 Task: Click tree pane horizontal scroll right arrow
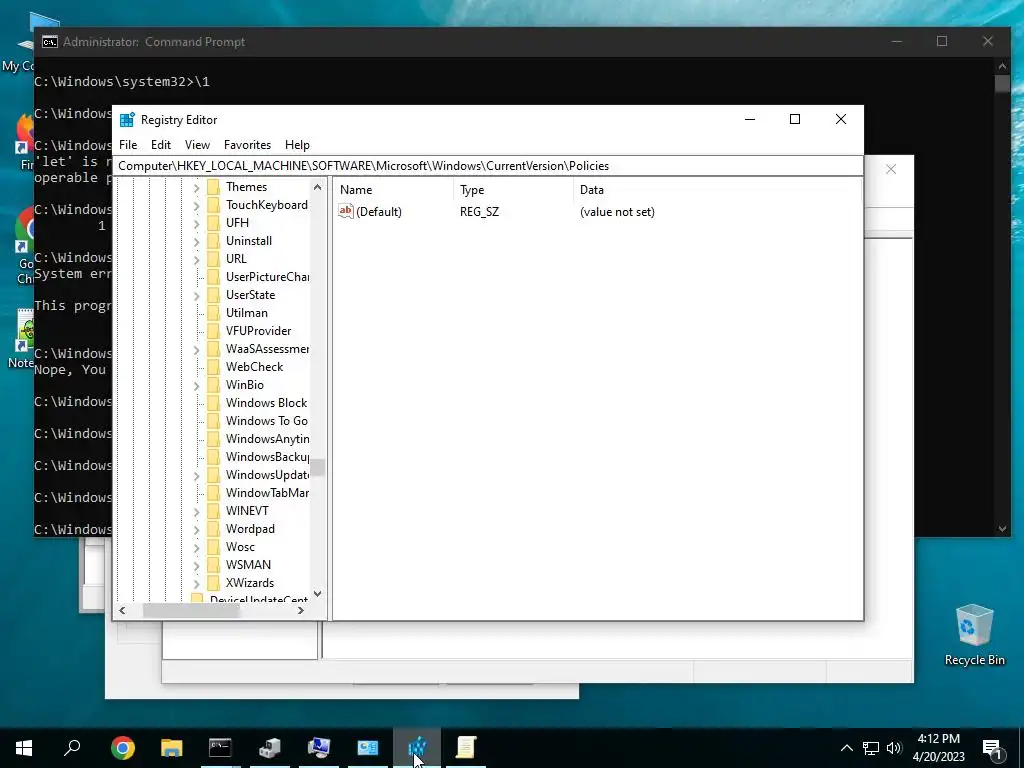tap(300, 611)
